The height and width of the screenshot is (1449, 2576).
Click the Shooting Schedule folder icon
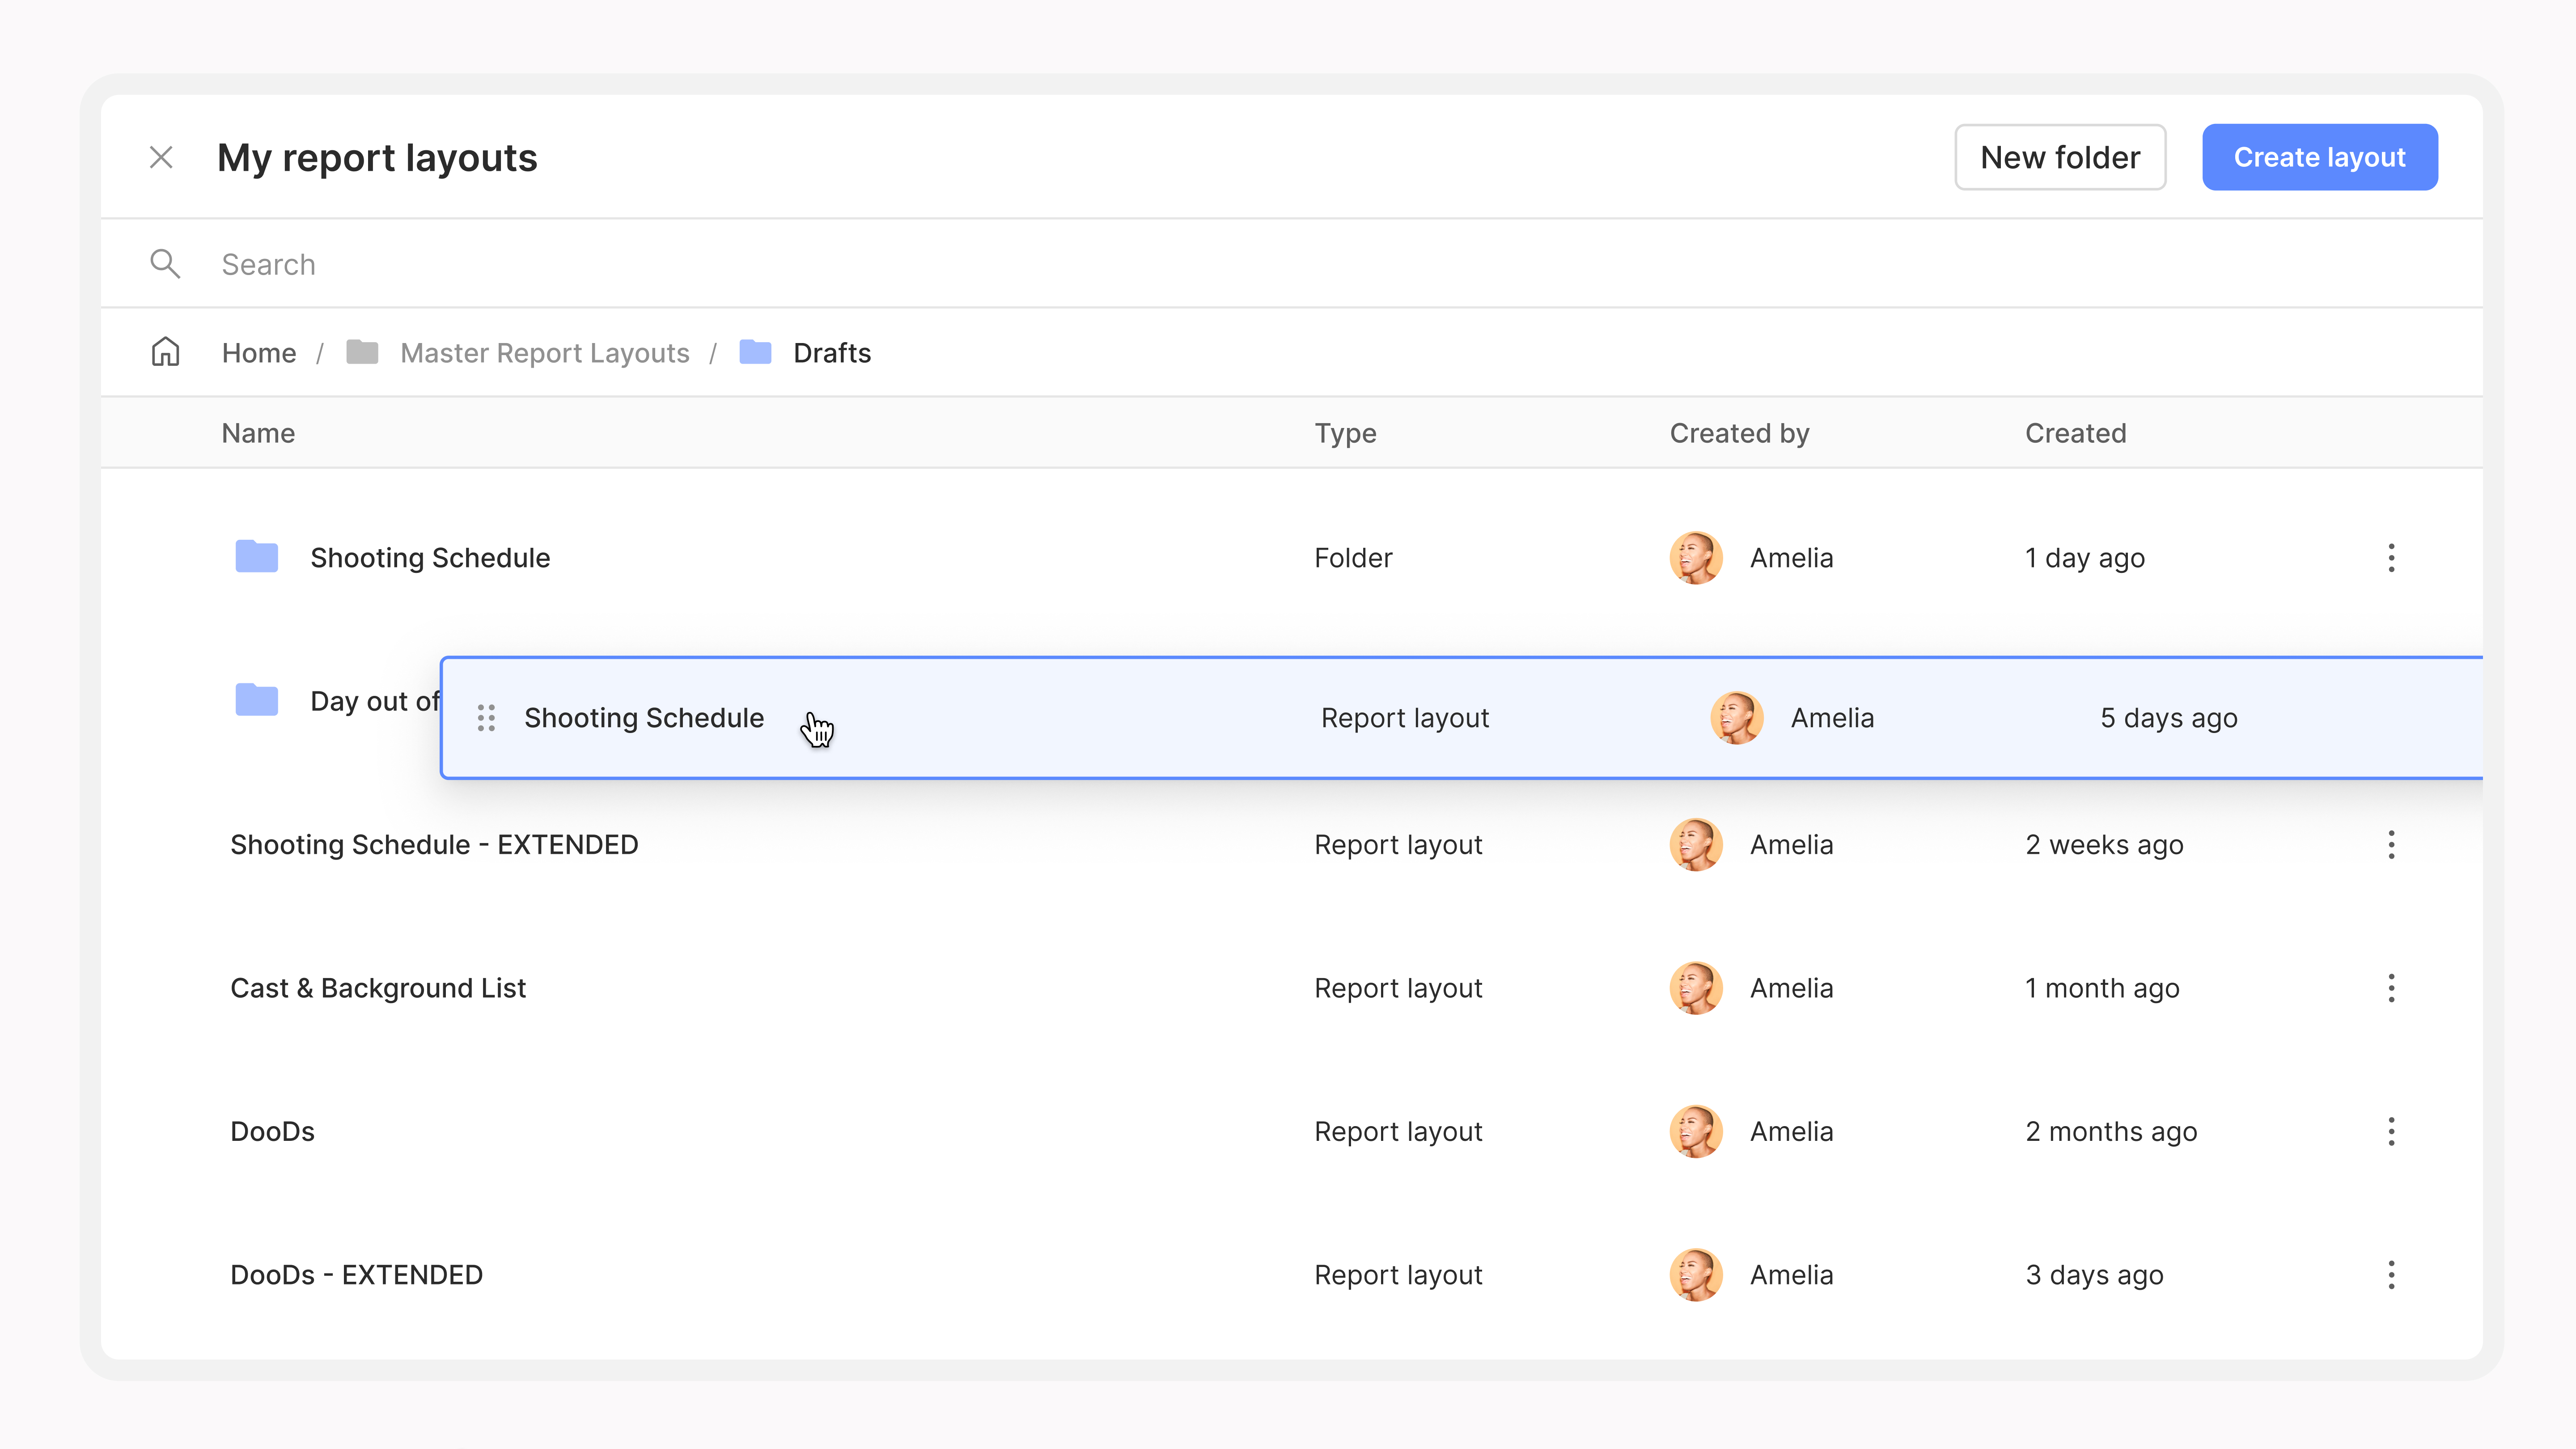257,557
